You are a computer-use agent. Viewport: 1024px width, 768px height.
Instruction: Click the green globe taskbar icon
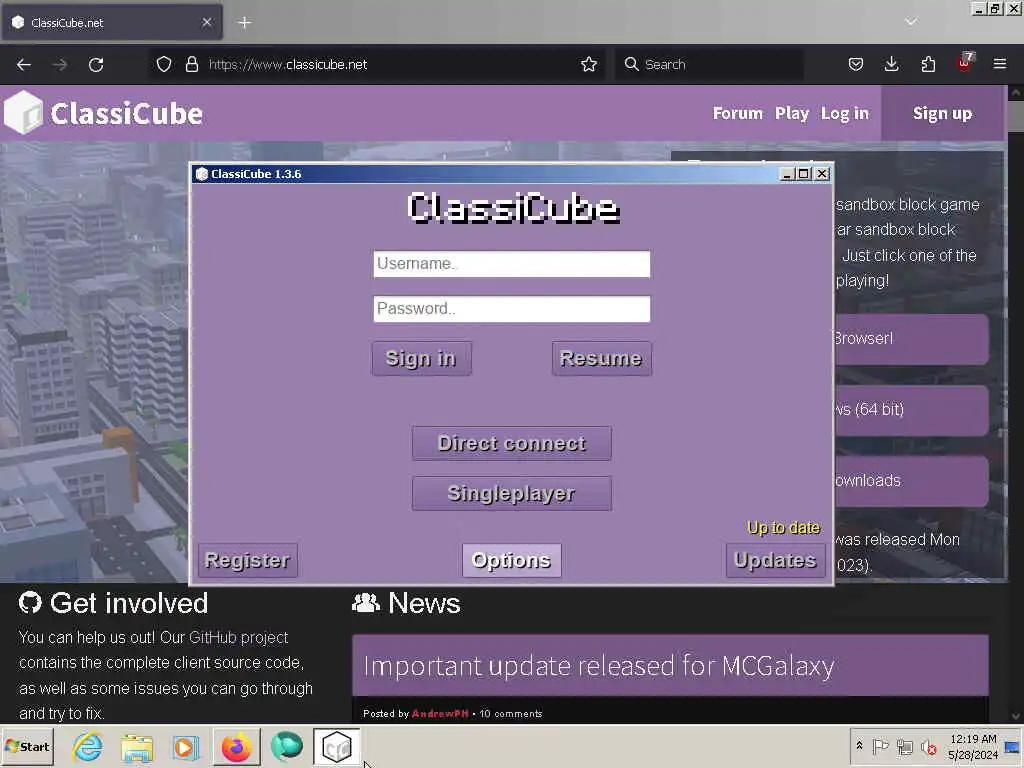tap(287, 746)
